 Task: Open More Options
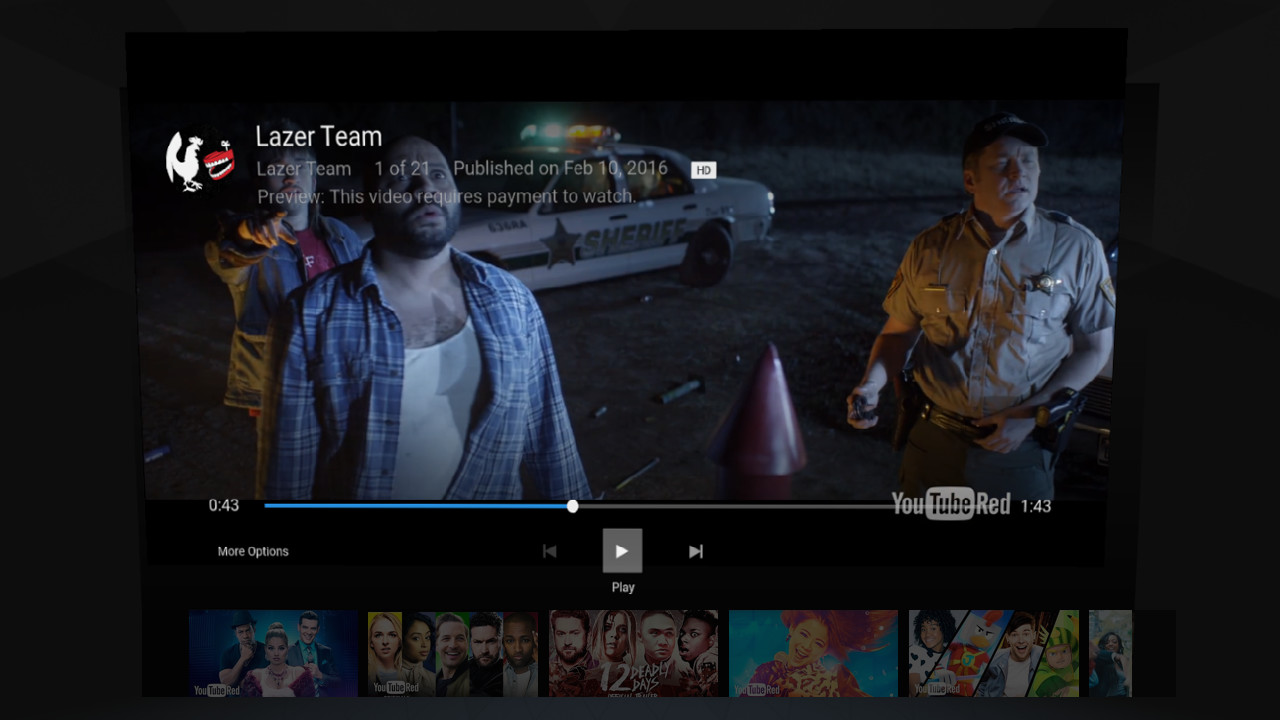click(x=253, y=551)
